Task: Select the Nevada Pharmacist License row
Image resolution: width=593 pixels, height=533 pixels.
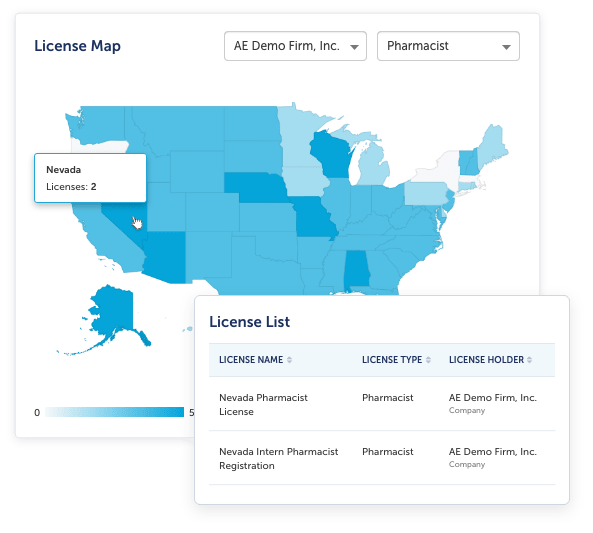Action: tap(382, 404)
